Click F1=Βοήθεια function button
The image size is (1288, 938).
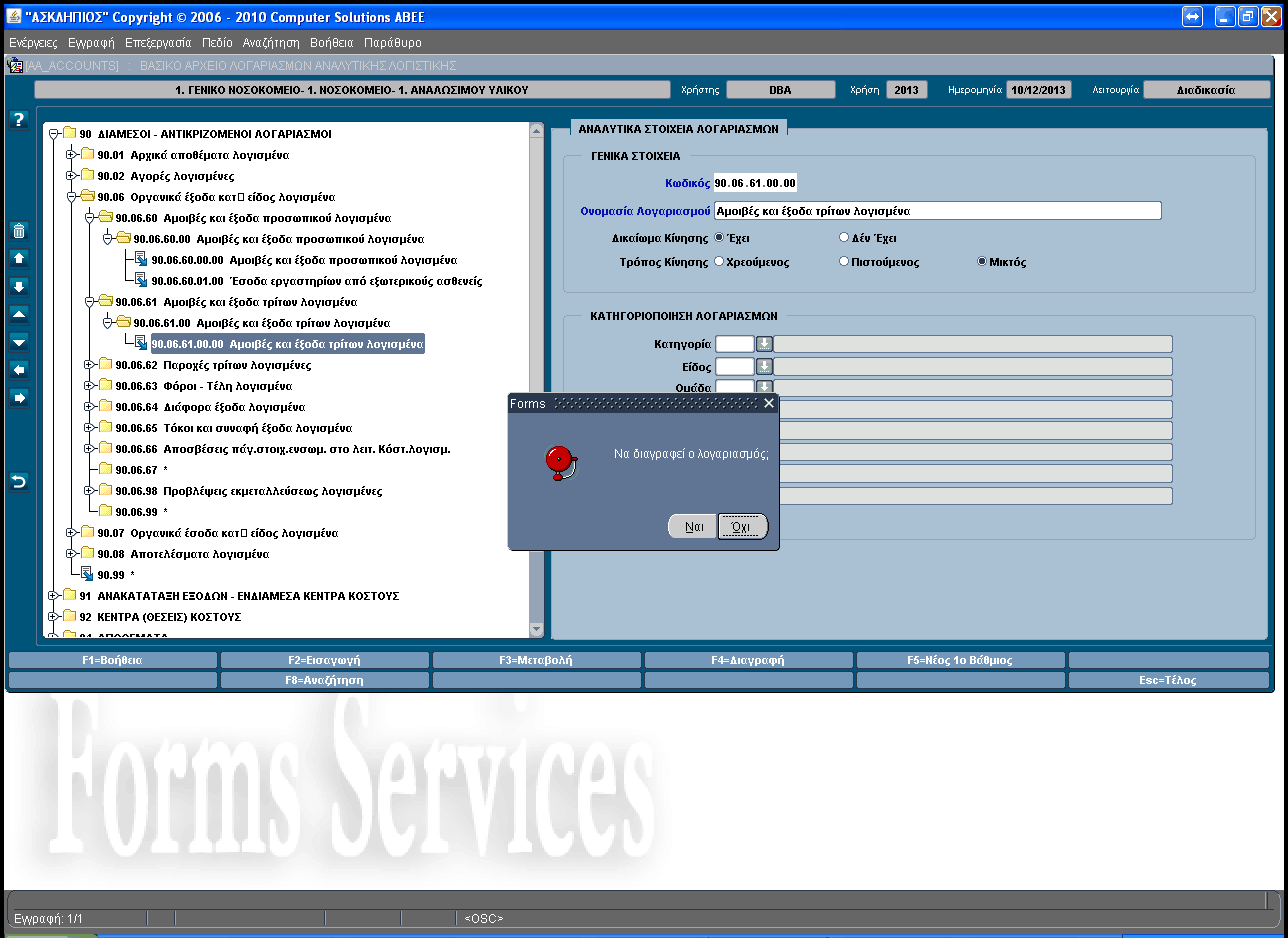pyautogui.click(x=112, y=660)
